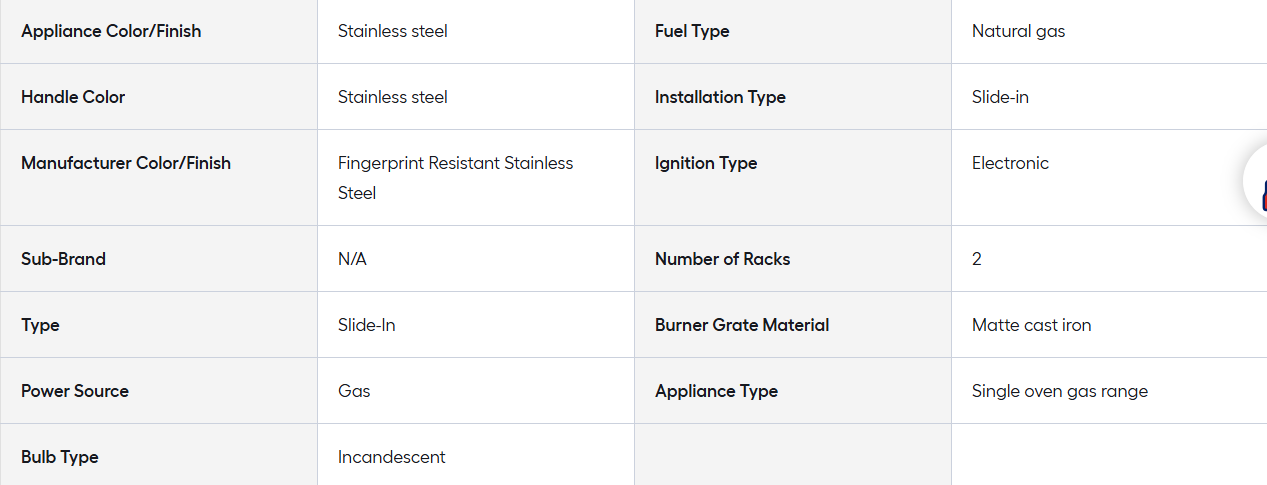Select the Natural gas value
Image resolution: width=1267 pixels, height=485 pixels.
click(1019, 31)
